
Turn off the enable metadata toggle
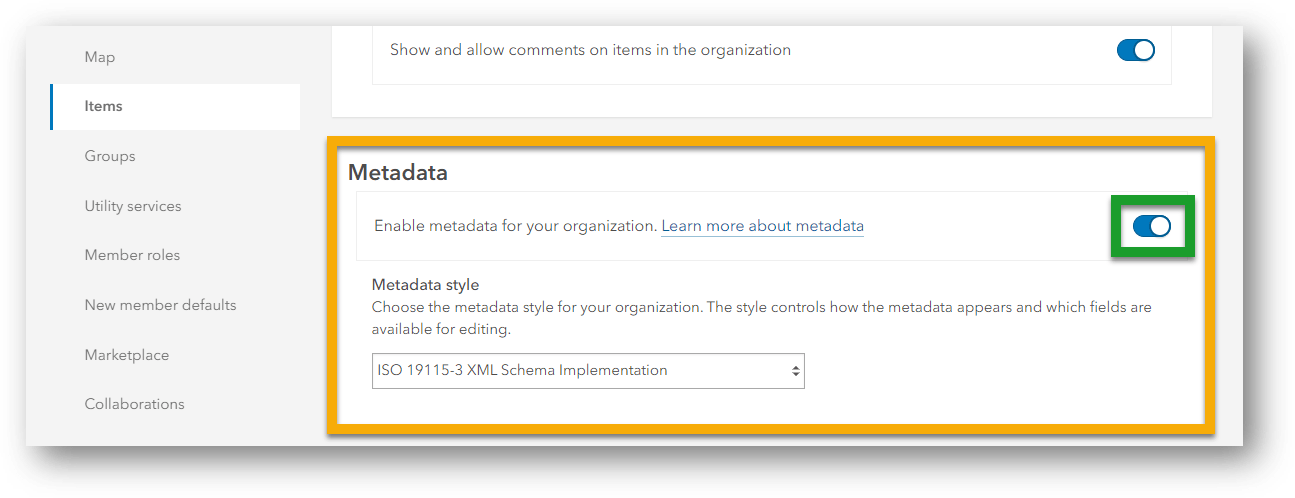[1151, 227]
